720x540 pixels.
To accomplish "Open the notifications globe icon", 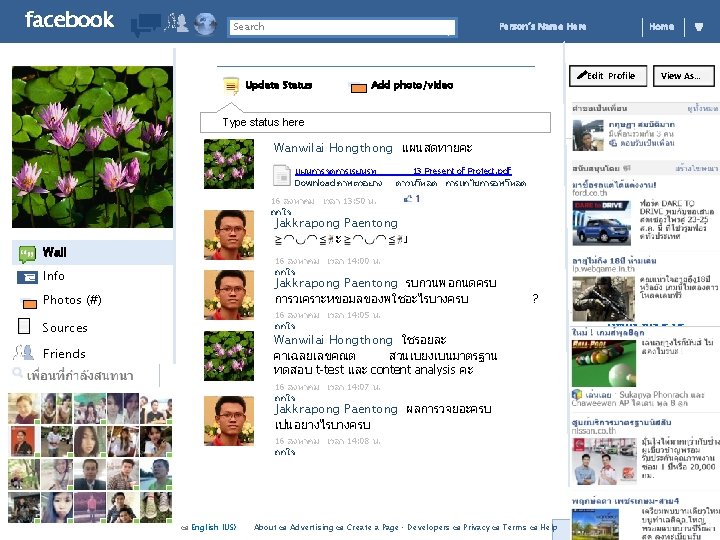I will 205,23.
